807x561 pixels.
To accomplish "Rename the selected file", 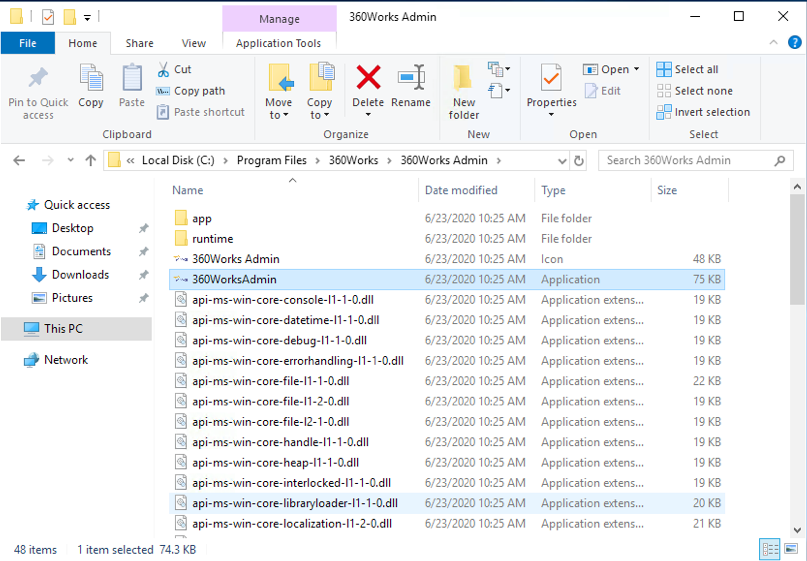I will 411,86.
